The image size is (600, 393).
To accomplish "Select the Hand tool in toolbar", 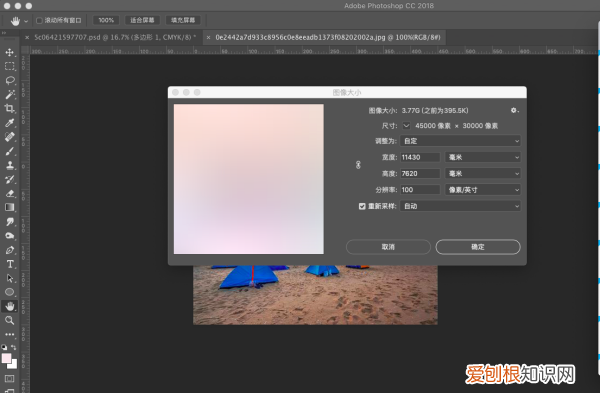I will (10, 306).
